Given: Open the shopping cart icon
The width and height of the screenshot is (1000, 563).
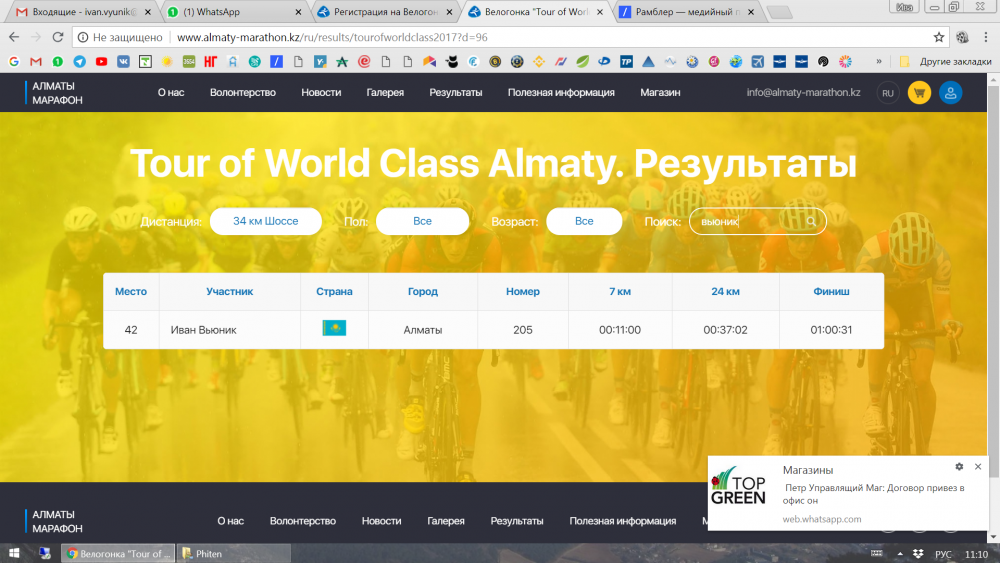Looking at the screenshot, I should (x=918, y=93).
